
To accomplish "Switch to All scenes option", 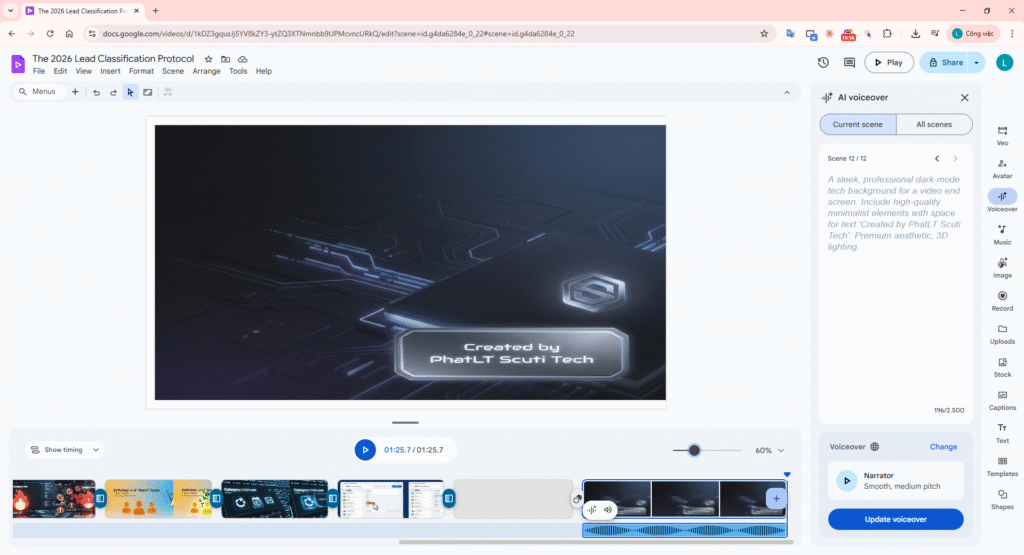I will 933,124.
